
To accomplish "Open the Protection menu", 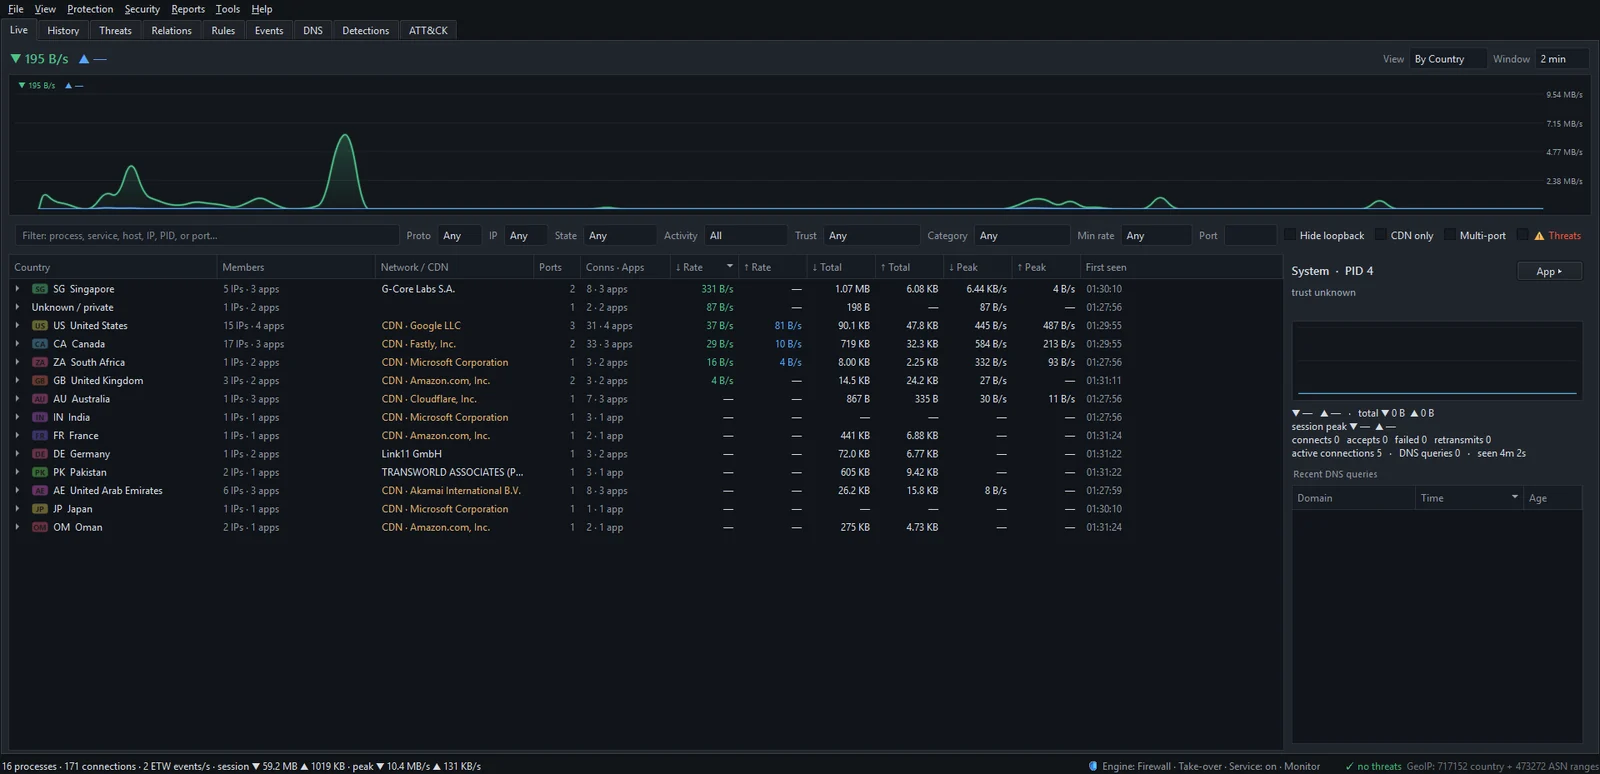I will point(90,9).
